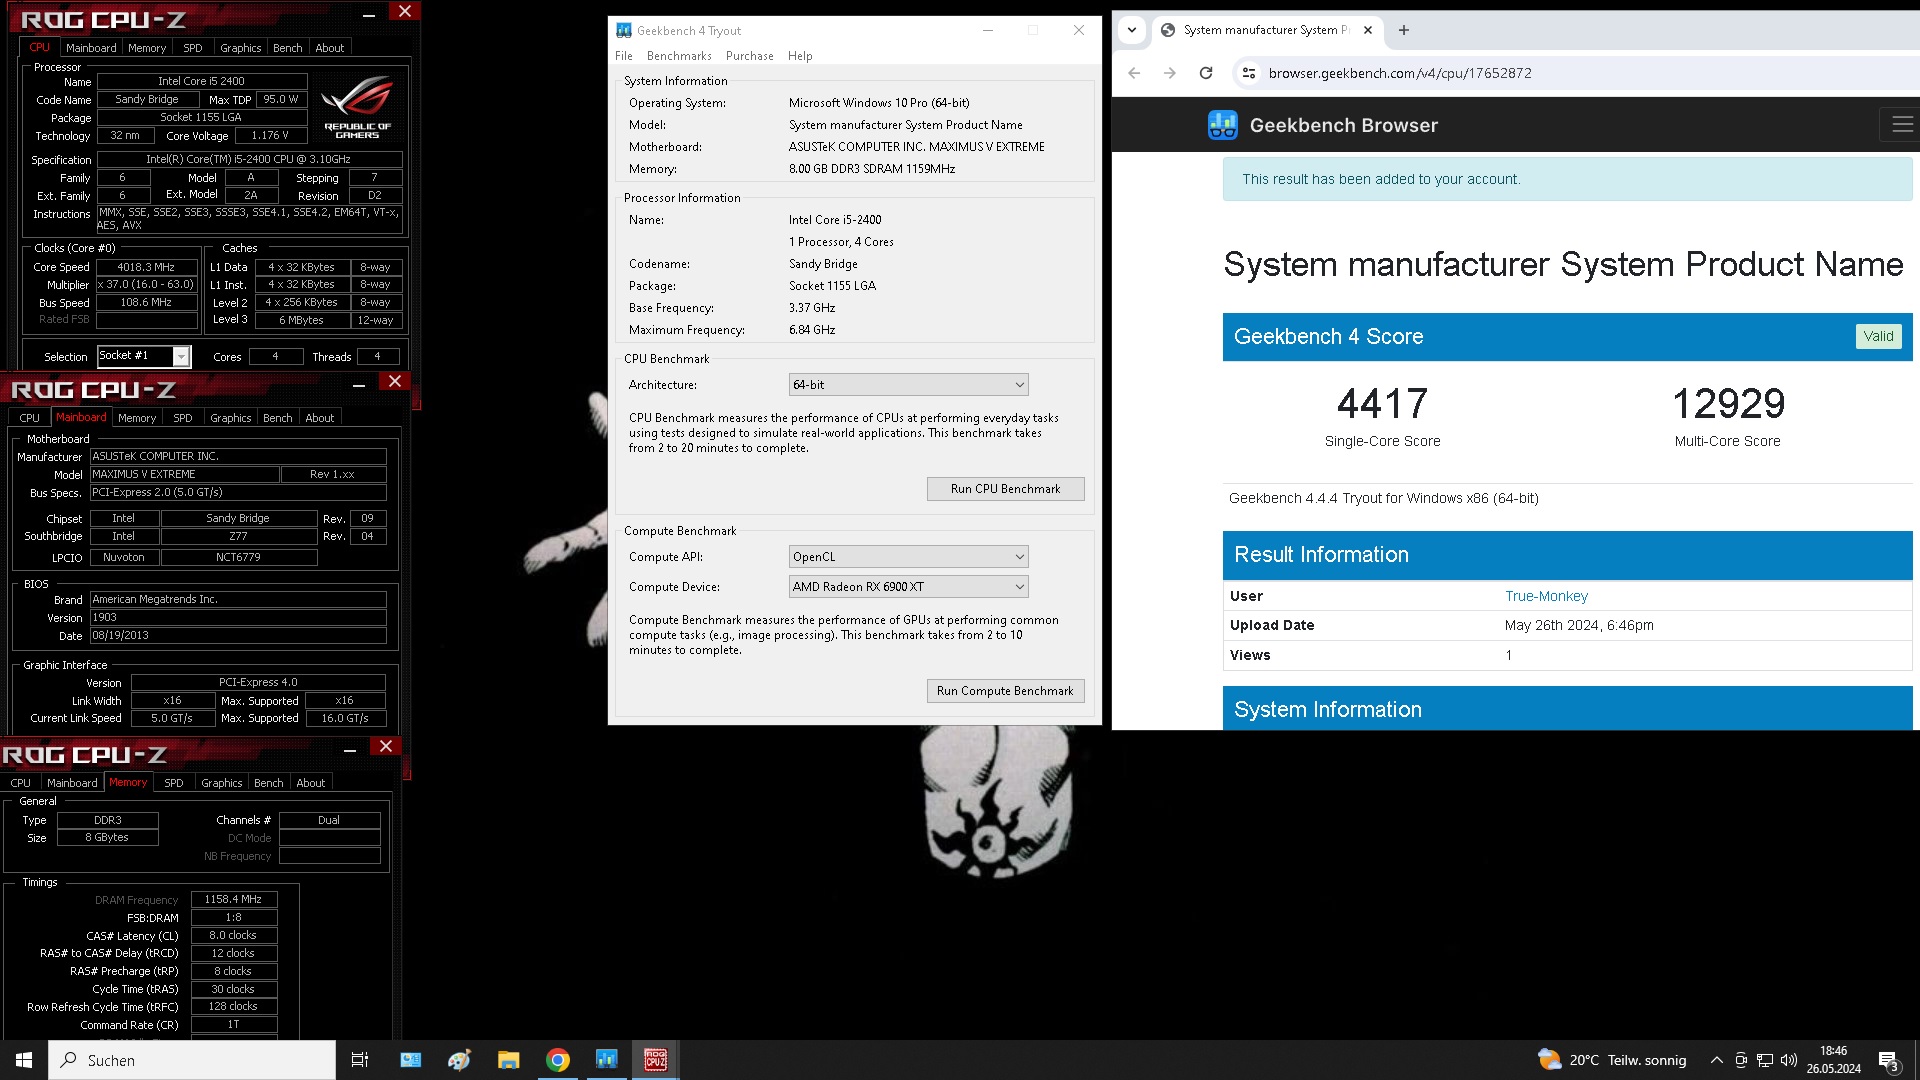Open Chrome tab search dropdown
Screen dimensions: 1920x1080
(1132, 30)
